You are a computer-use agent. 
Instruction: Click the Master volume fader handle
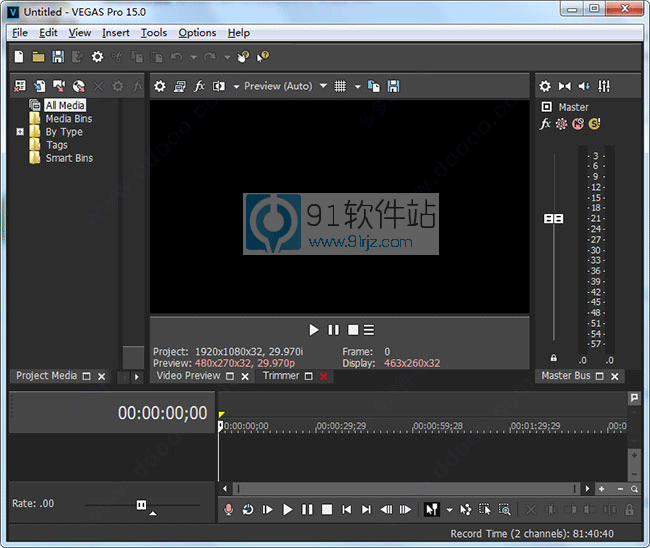pyautogui.click(x=553, y=218)
